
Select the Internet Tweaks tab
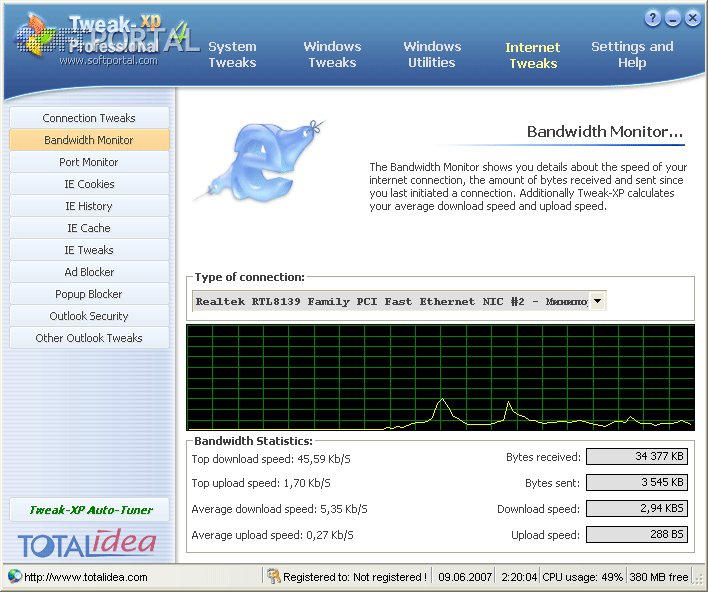click(533, 55)
